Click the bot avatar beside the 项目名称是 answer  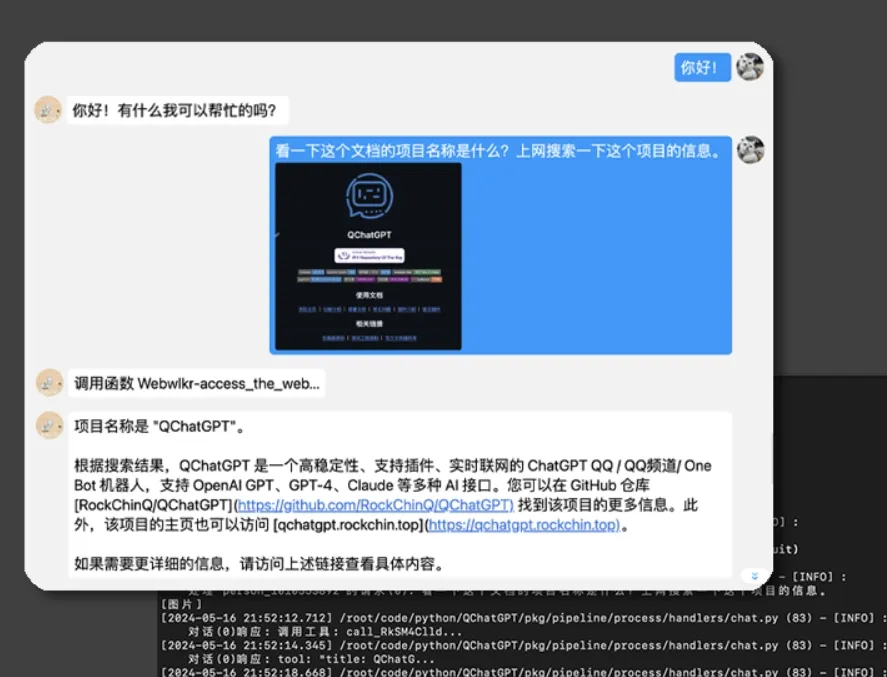coord(48,425)
